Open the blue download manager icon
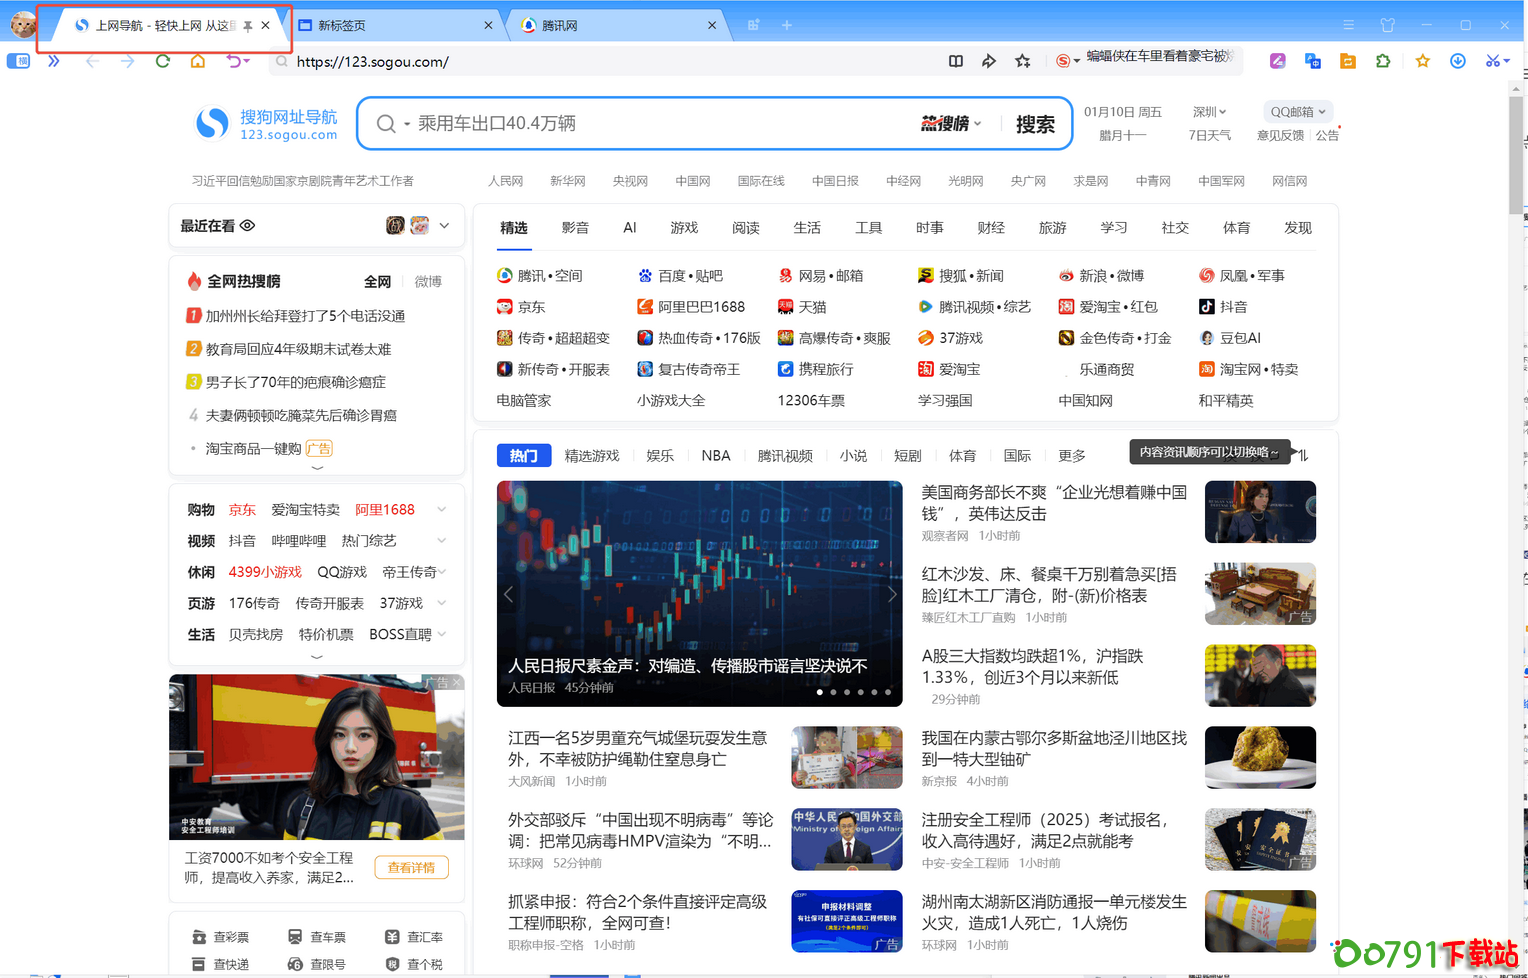Screen dimensions: 1528x978 (1457, 61)
